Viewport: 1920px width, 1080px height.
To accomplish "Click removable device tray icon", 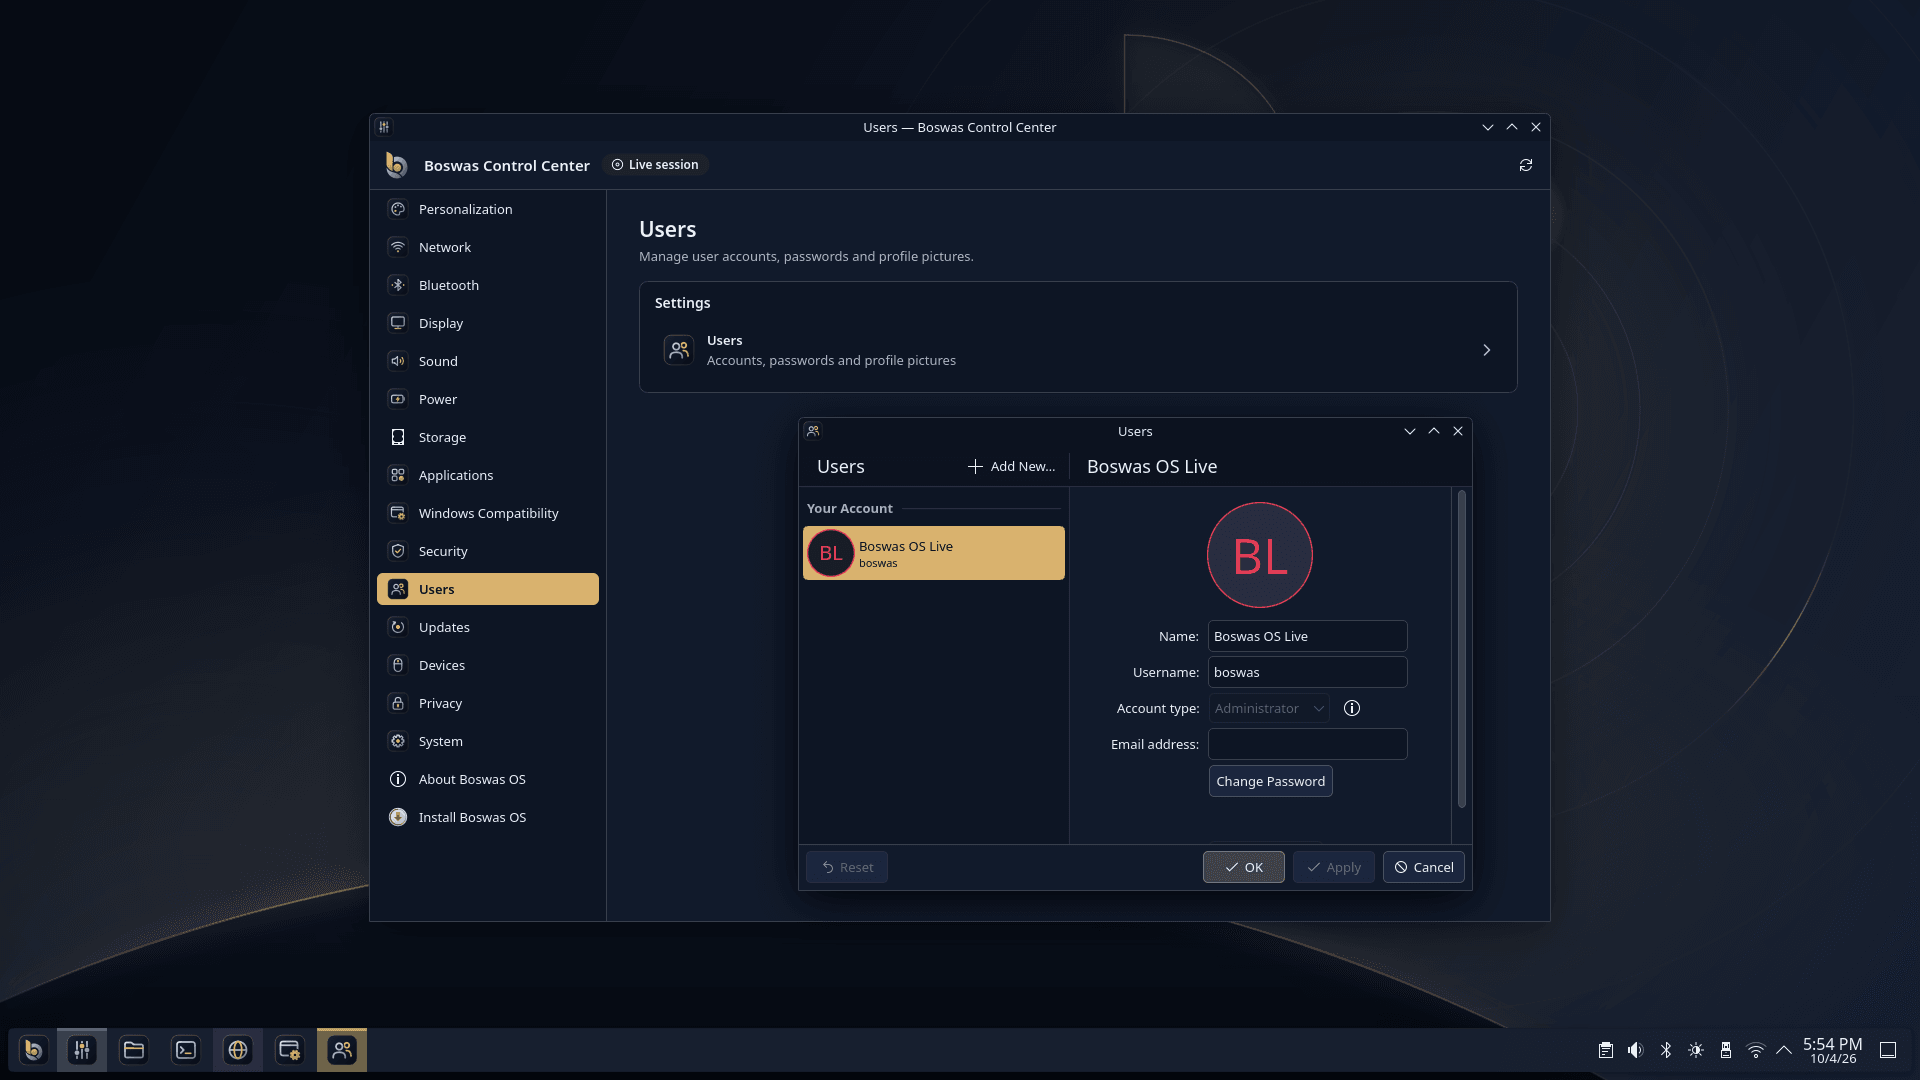I will 1726,1050.
